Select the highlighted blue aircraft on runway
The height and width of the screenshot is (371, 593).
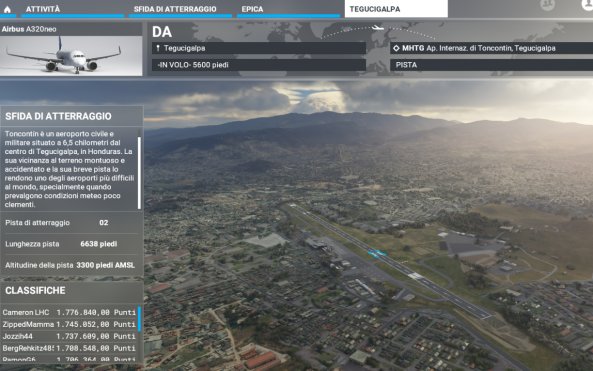point(377,254)
